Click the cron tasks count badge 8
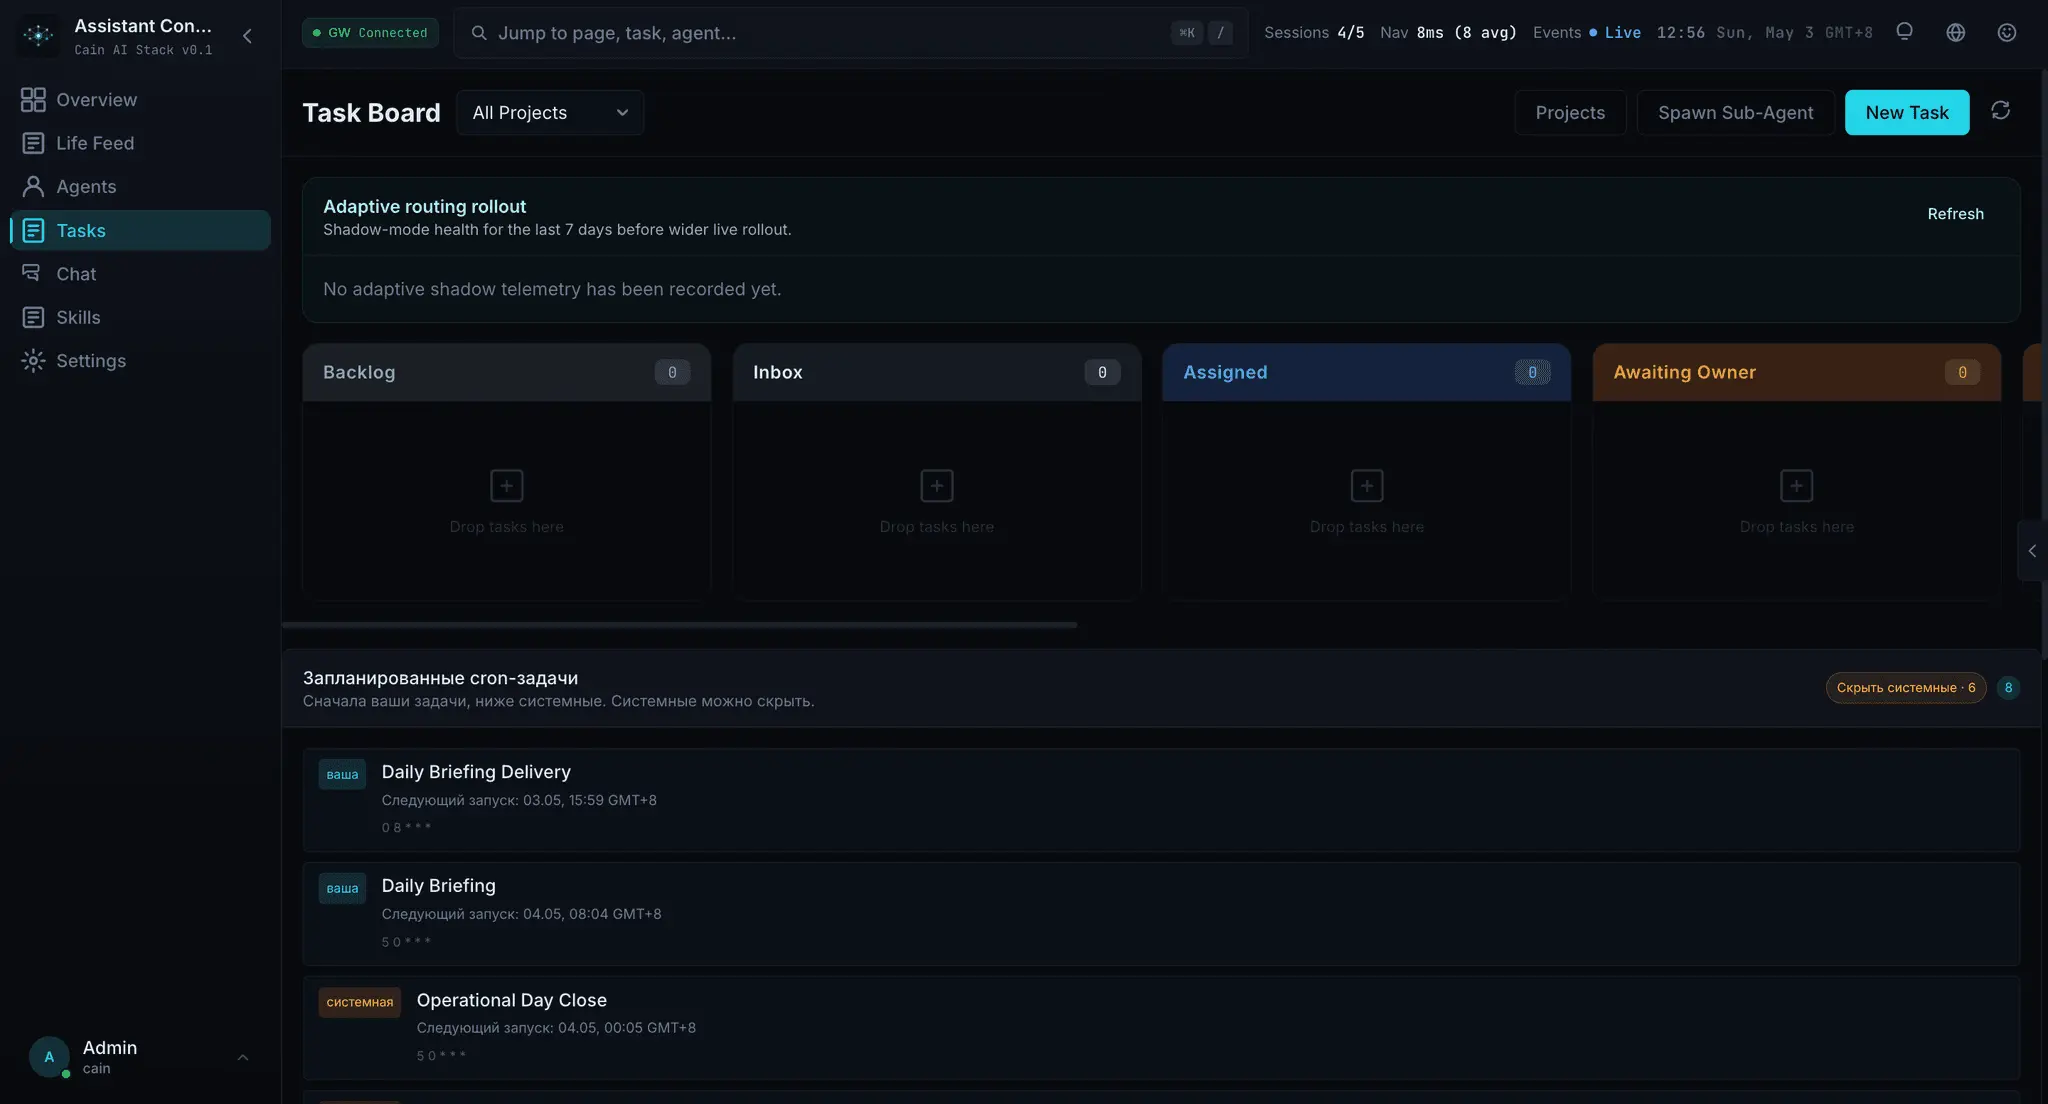Viewport: 2048px width, 1104px height. pos(2008,688)
